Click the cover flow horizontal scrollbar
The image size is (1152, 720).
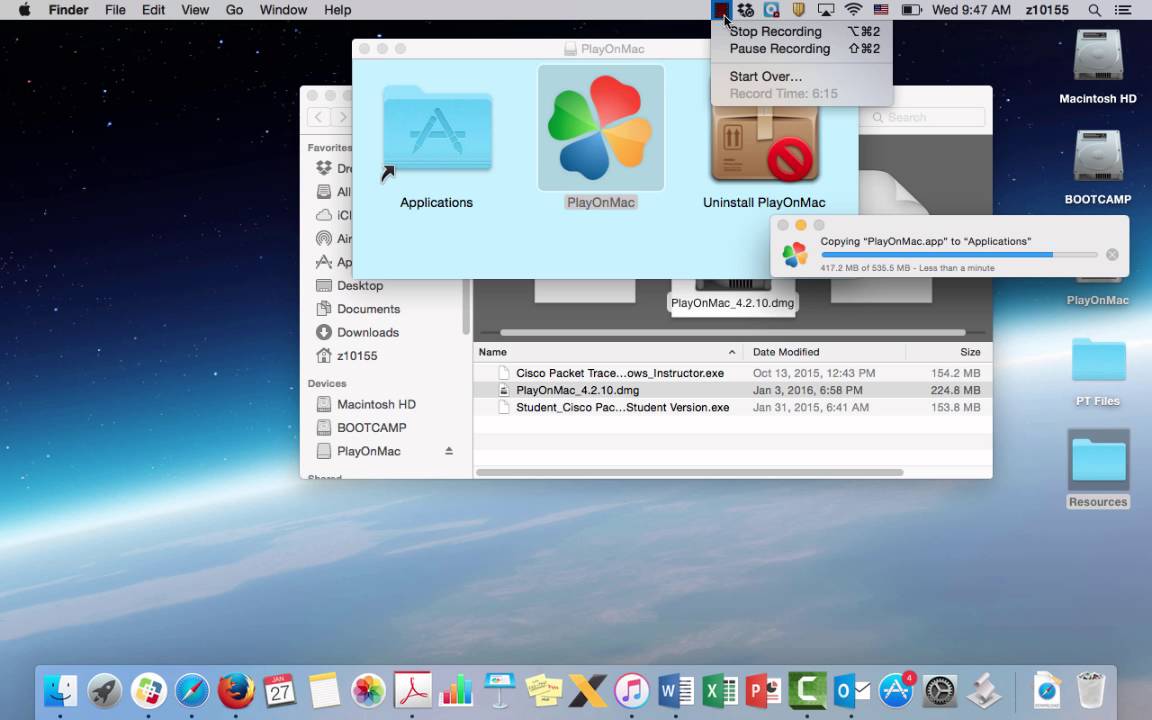coord(732,333)
